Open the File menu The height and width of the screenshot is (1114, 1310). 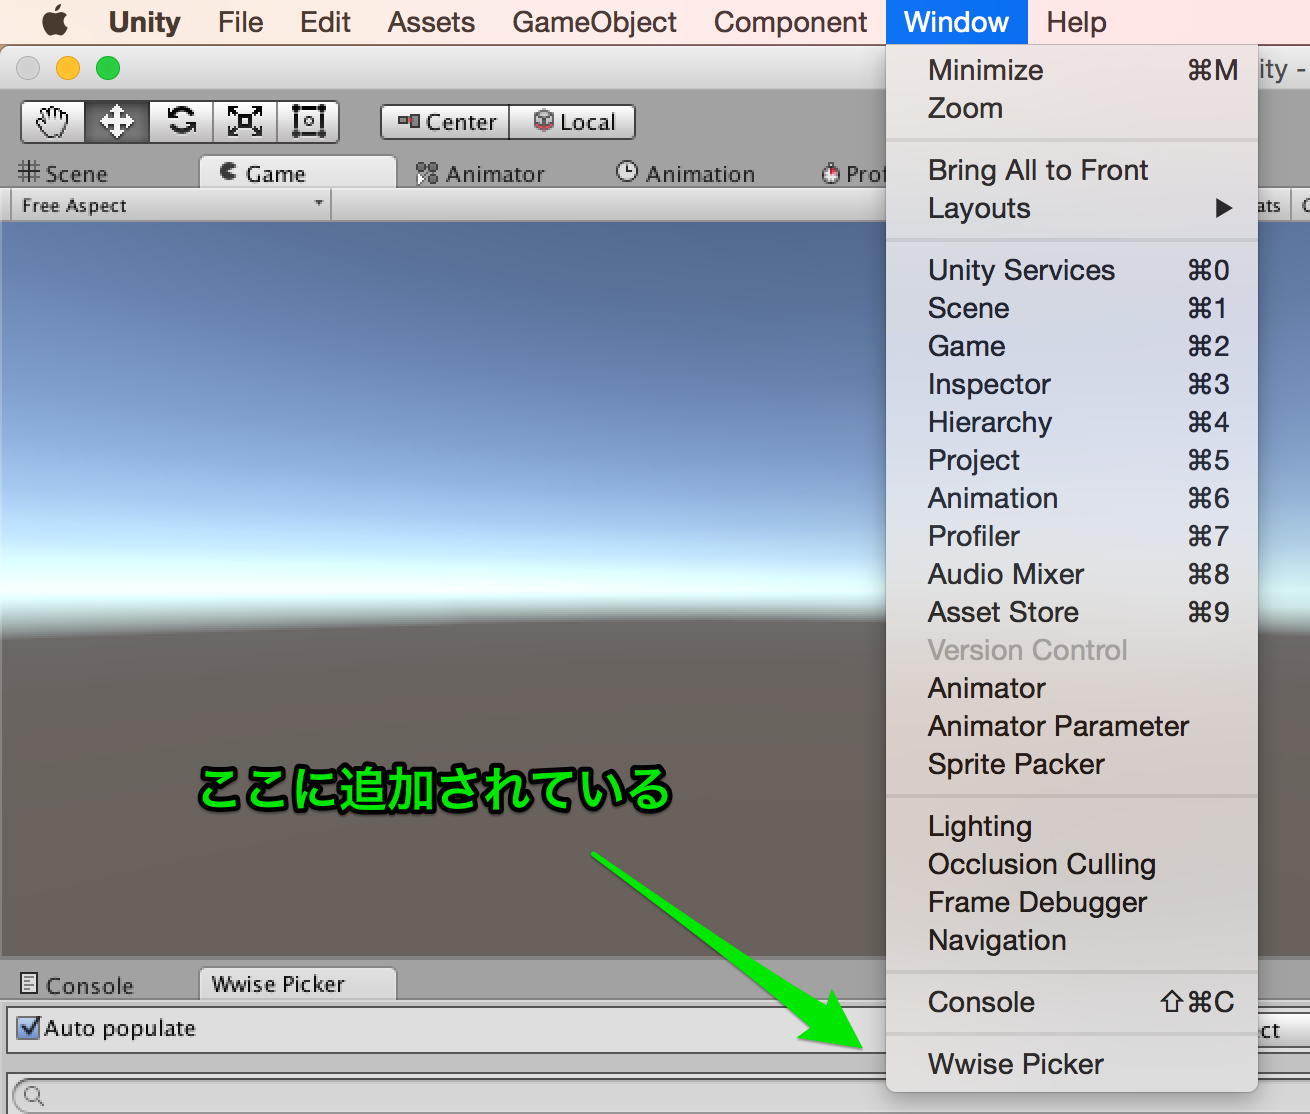click(240, 22)
